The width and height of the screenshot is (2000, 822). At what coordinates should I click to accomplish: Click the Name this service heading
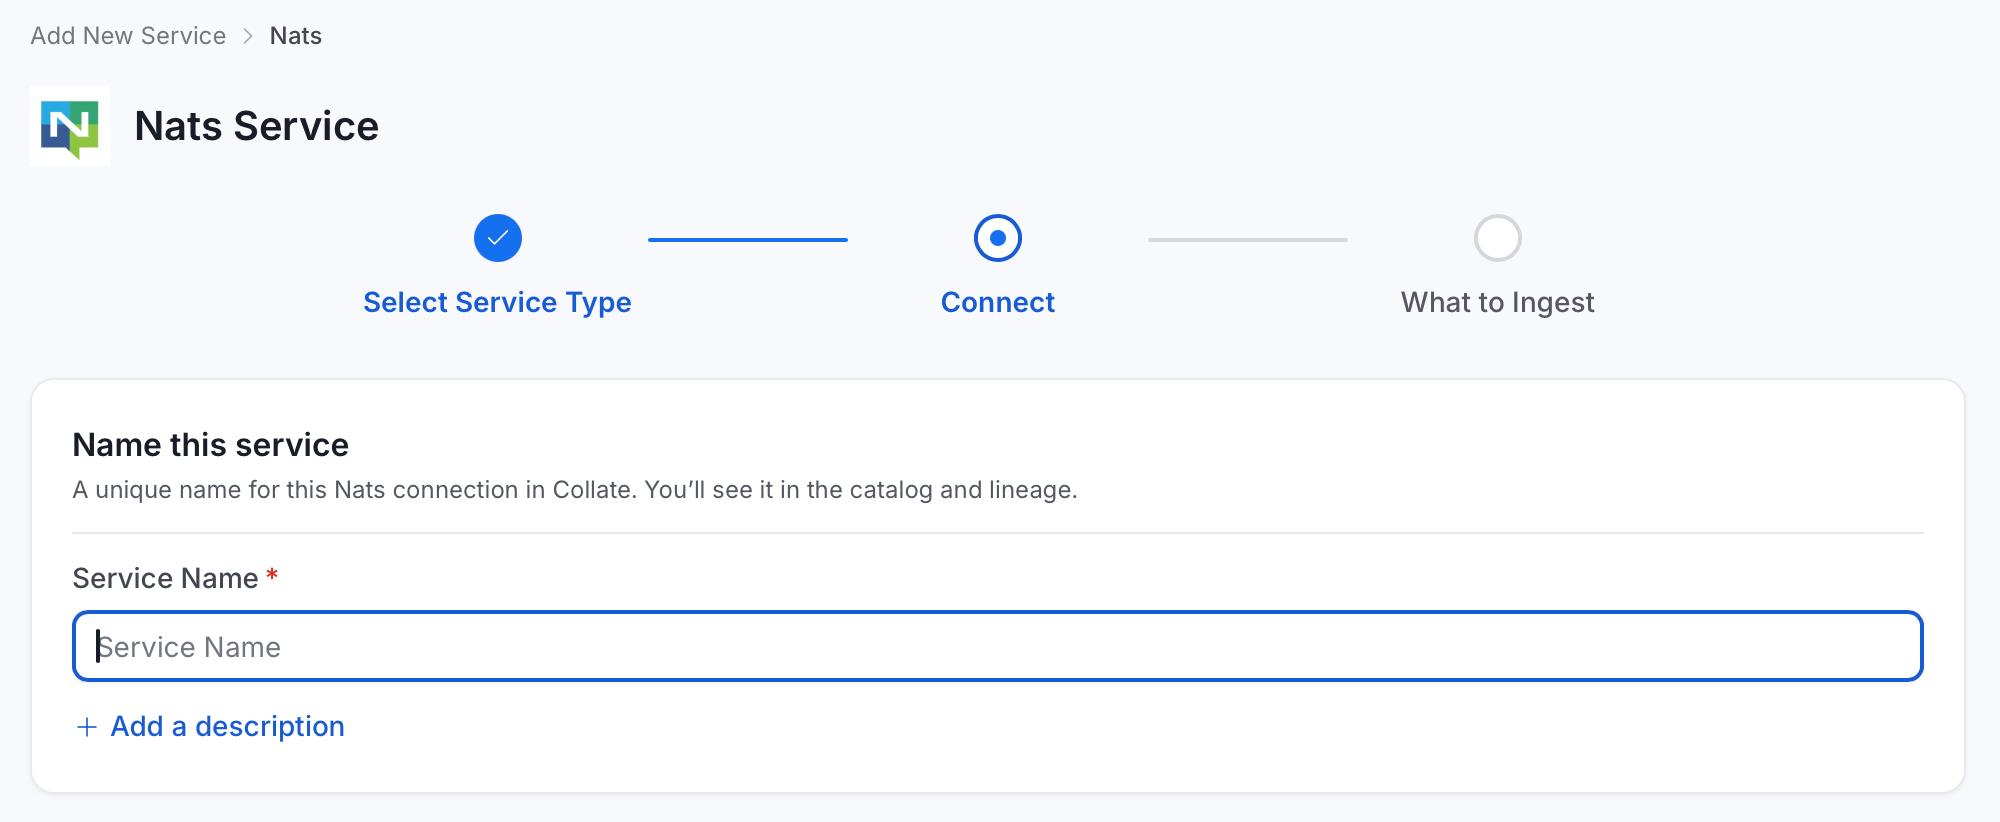pyautogui.click(x=211, y=445)
